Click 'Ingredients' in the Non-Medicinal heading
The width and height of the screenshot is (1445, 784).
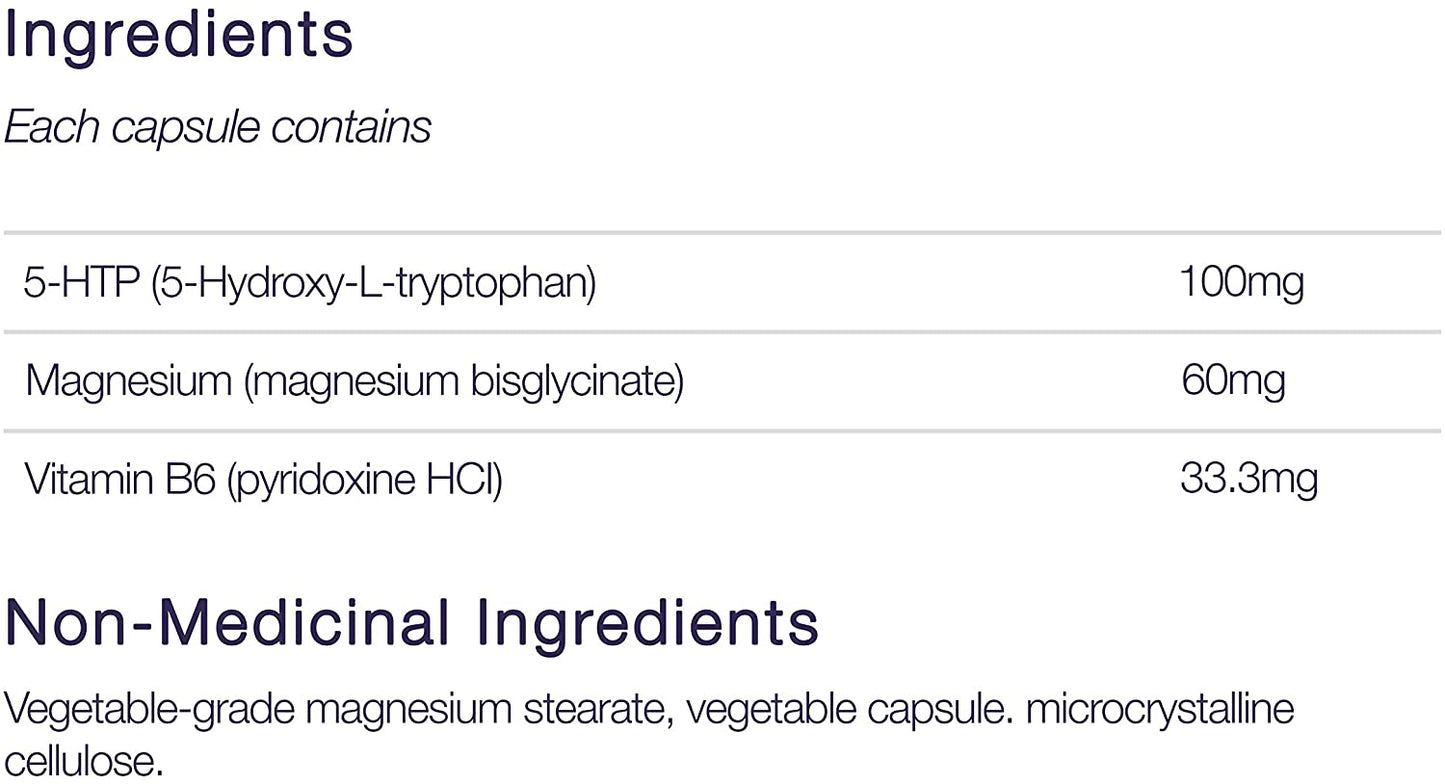647,623
